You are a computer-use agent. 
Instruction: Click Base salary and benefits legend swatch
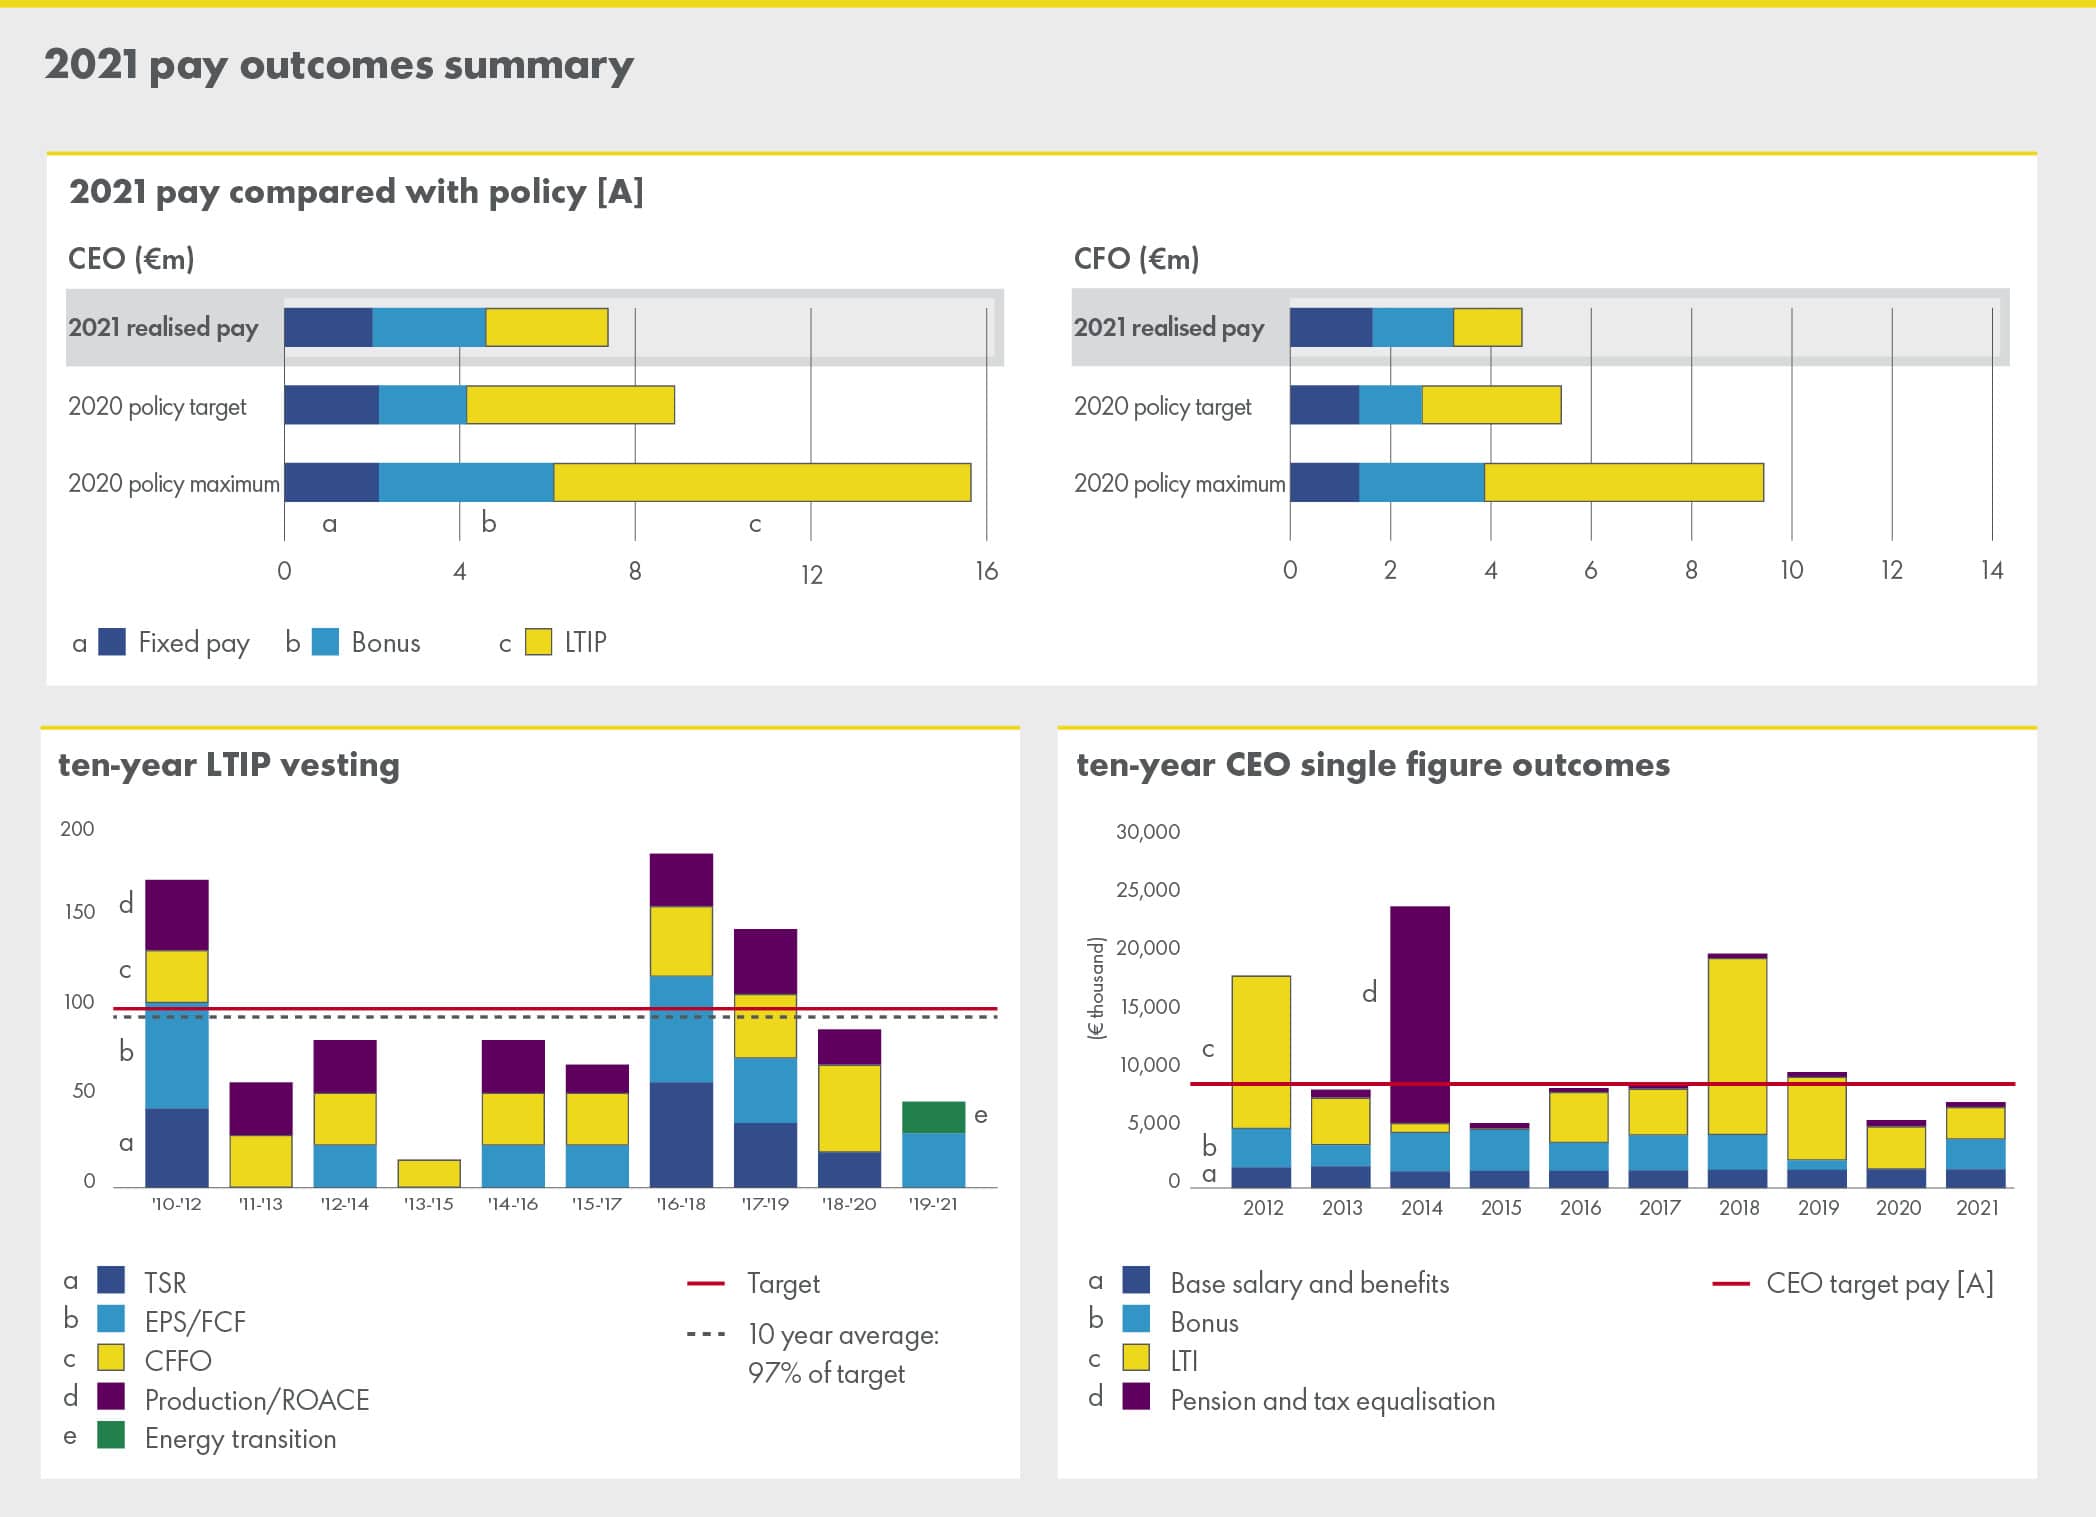[x=1136, y=1280]
